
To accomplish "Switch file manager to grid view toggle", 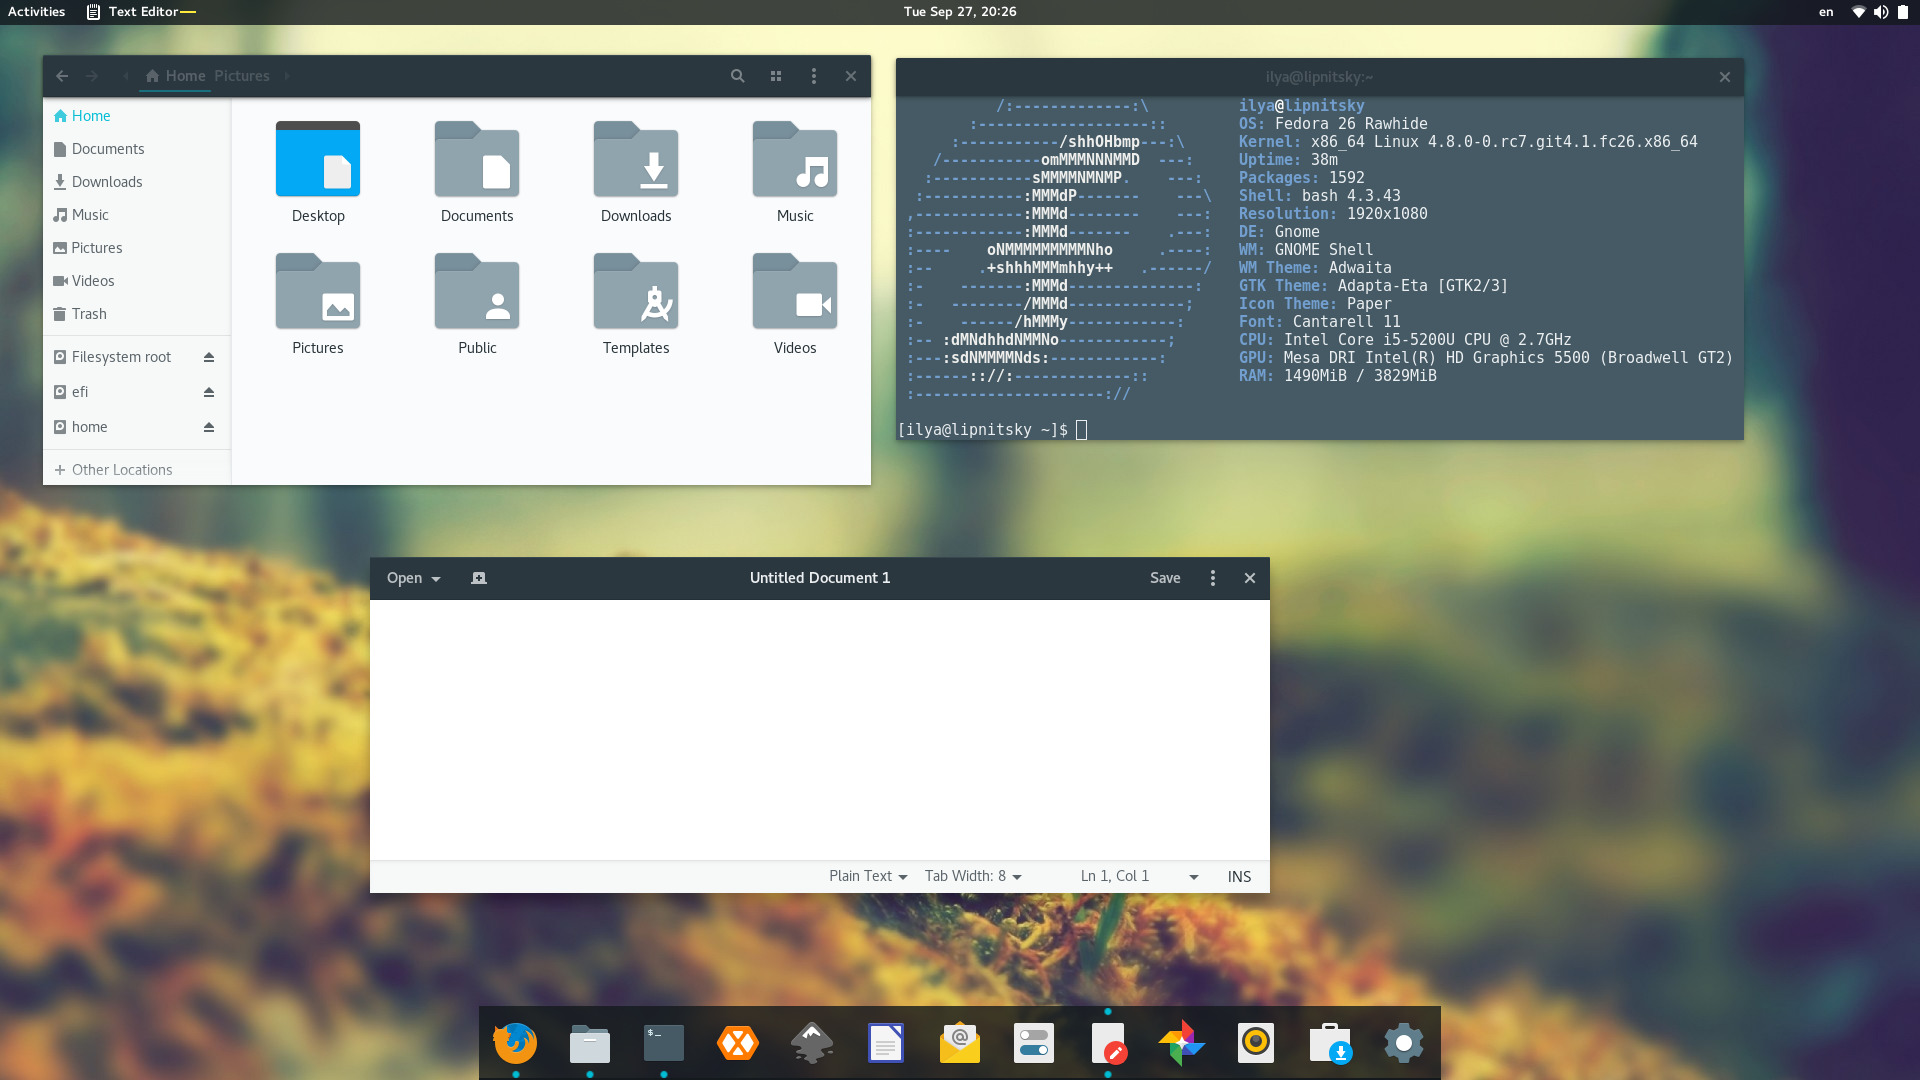I will coord(776,76).
